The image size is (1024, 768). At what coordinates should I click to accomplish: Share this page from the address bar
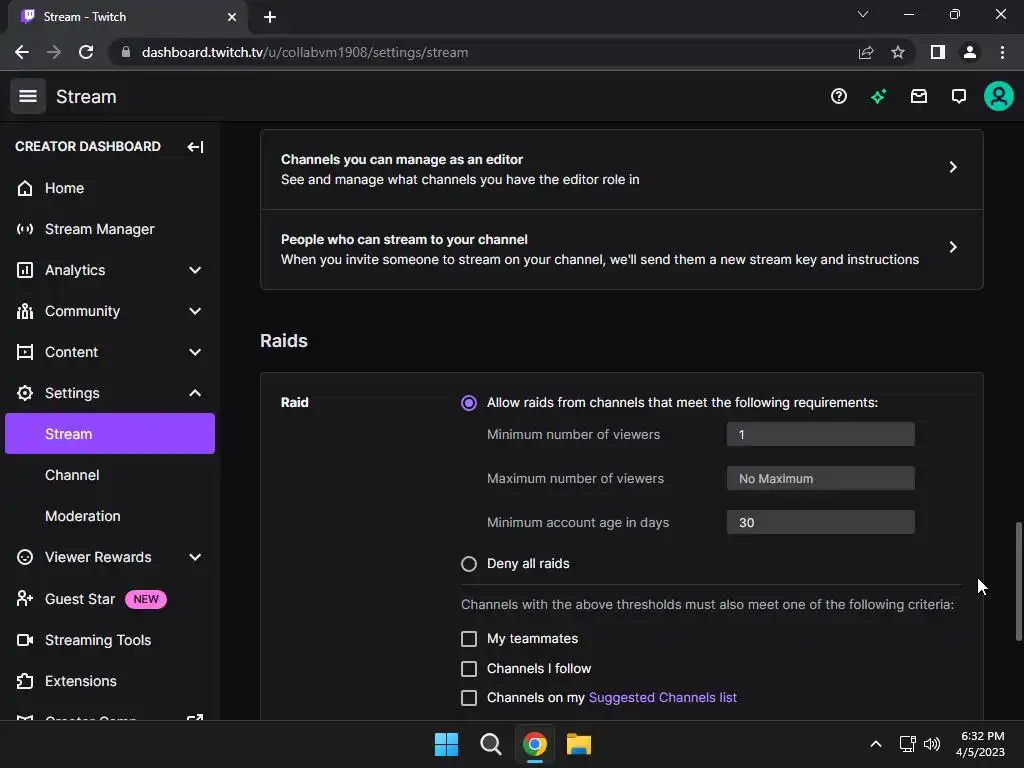tap(866, 52)
